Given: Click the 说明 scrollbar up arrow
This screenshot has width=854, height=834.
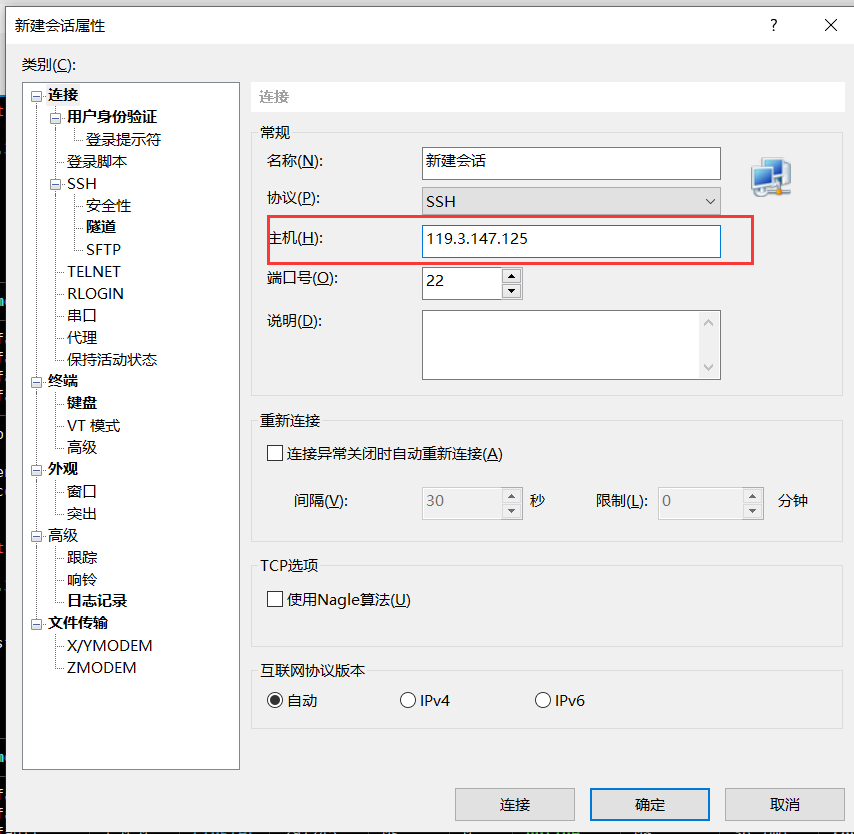Looking at the screenshot, I should pos(709,322).
